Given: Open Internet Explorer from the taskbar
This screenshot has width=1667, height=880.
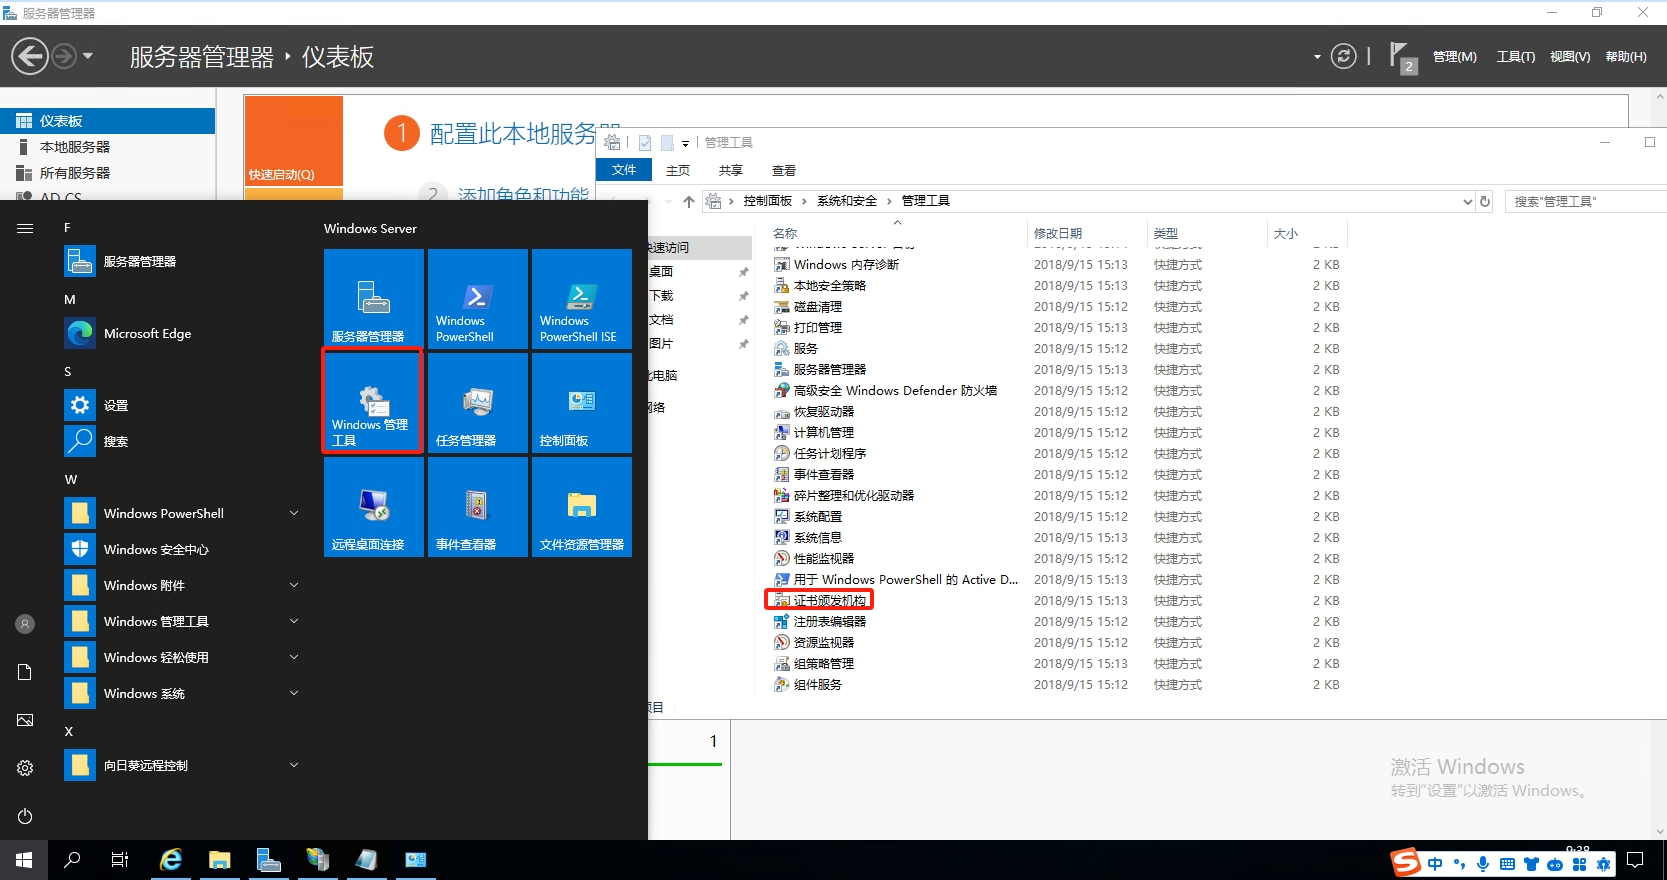Looking at the screenshot, I should (x=171, y=860).
